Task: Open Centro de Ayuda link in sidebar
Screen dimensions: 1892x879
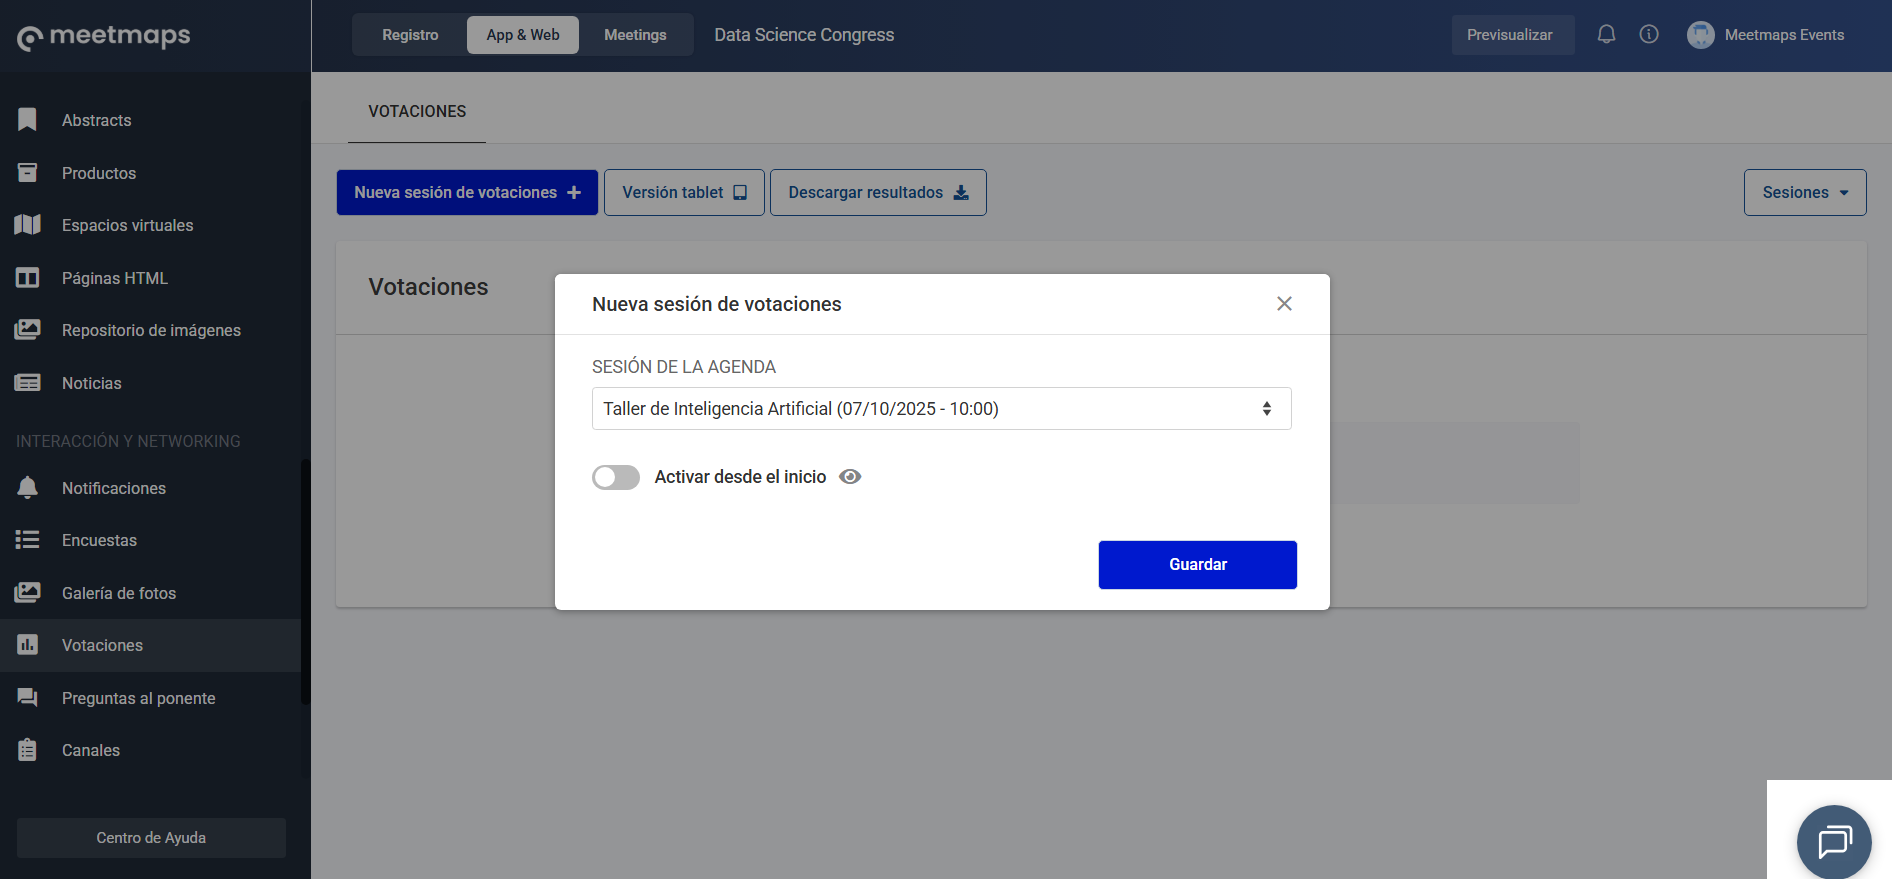Action: [151, 838]
